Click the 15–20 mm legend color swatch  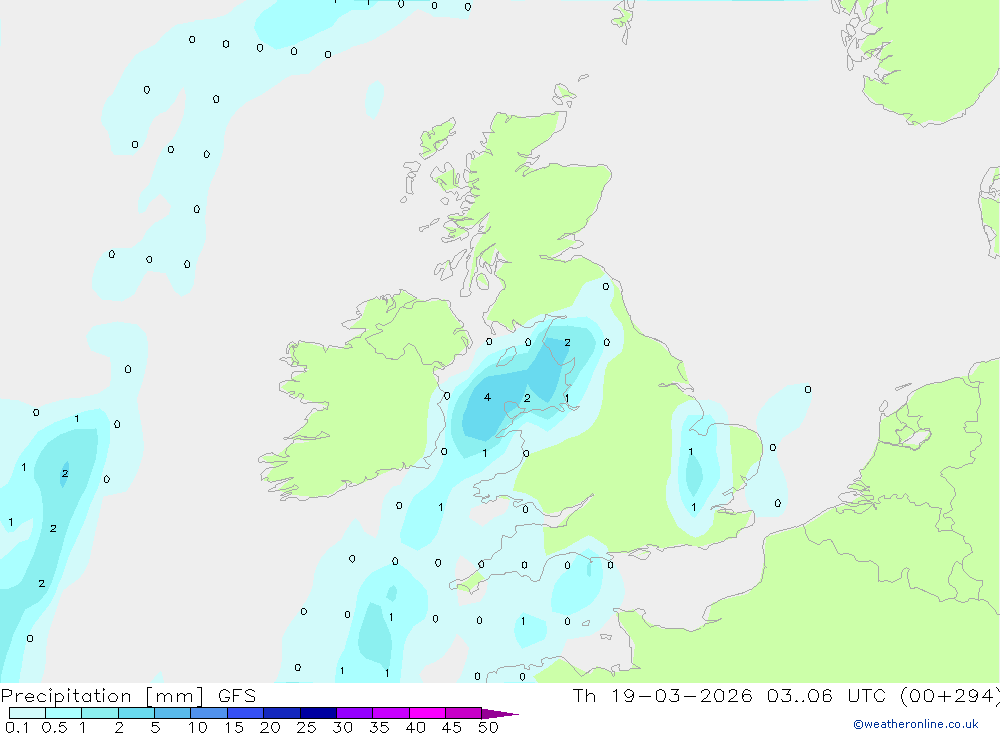click(x=245, y=713)
